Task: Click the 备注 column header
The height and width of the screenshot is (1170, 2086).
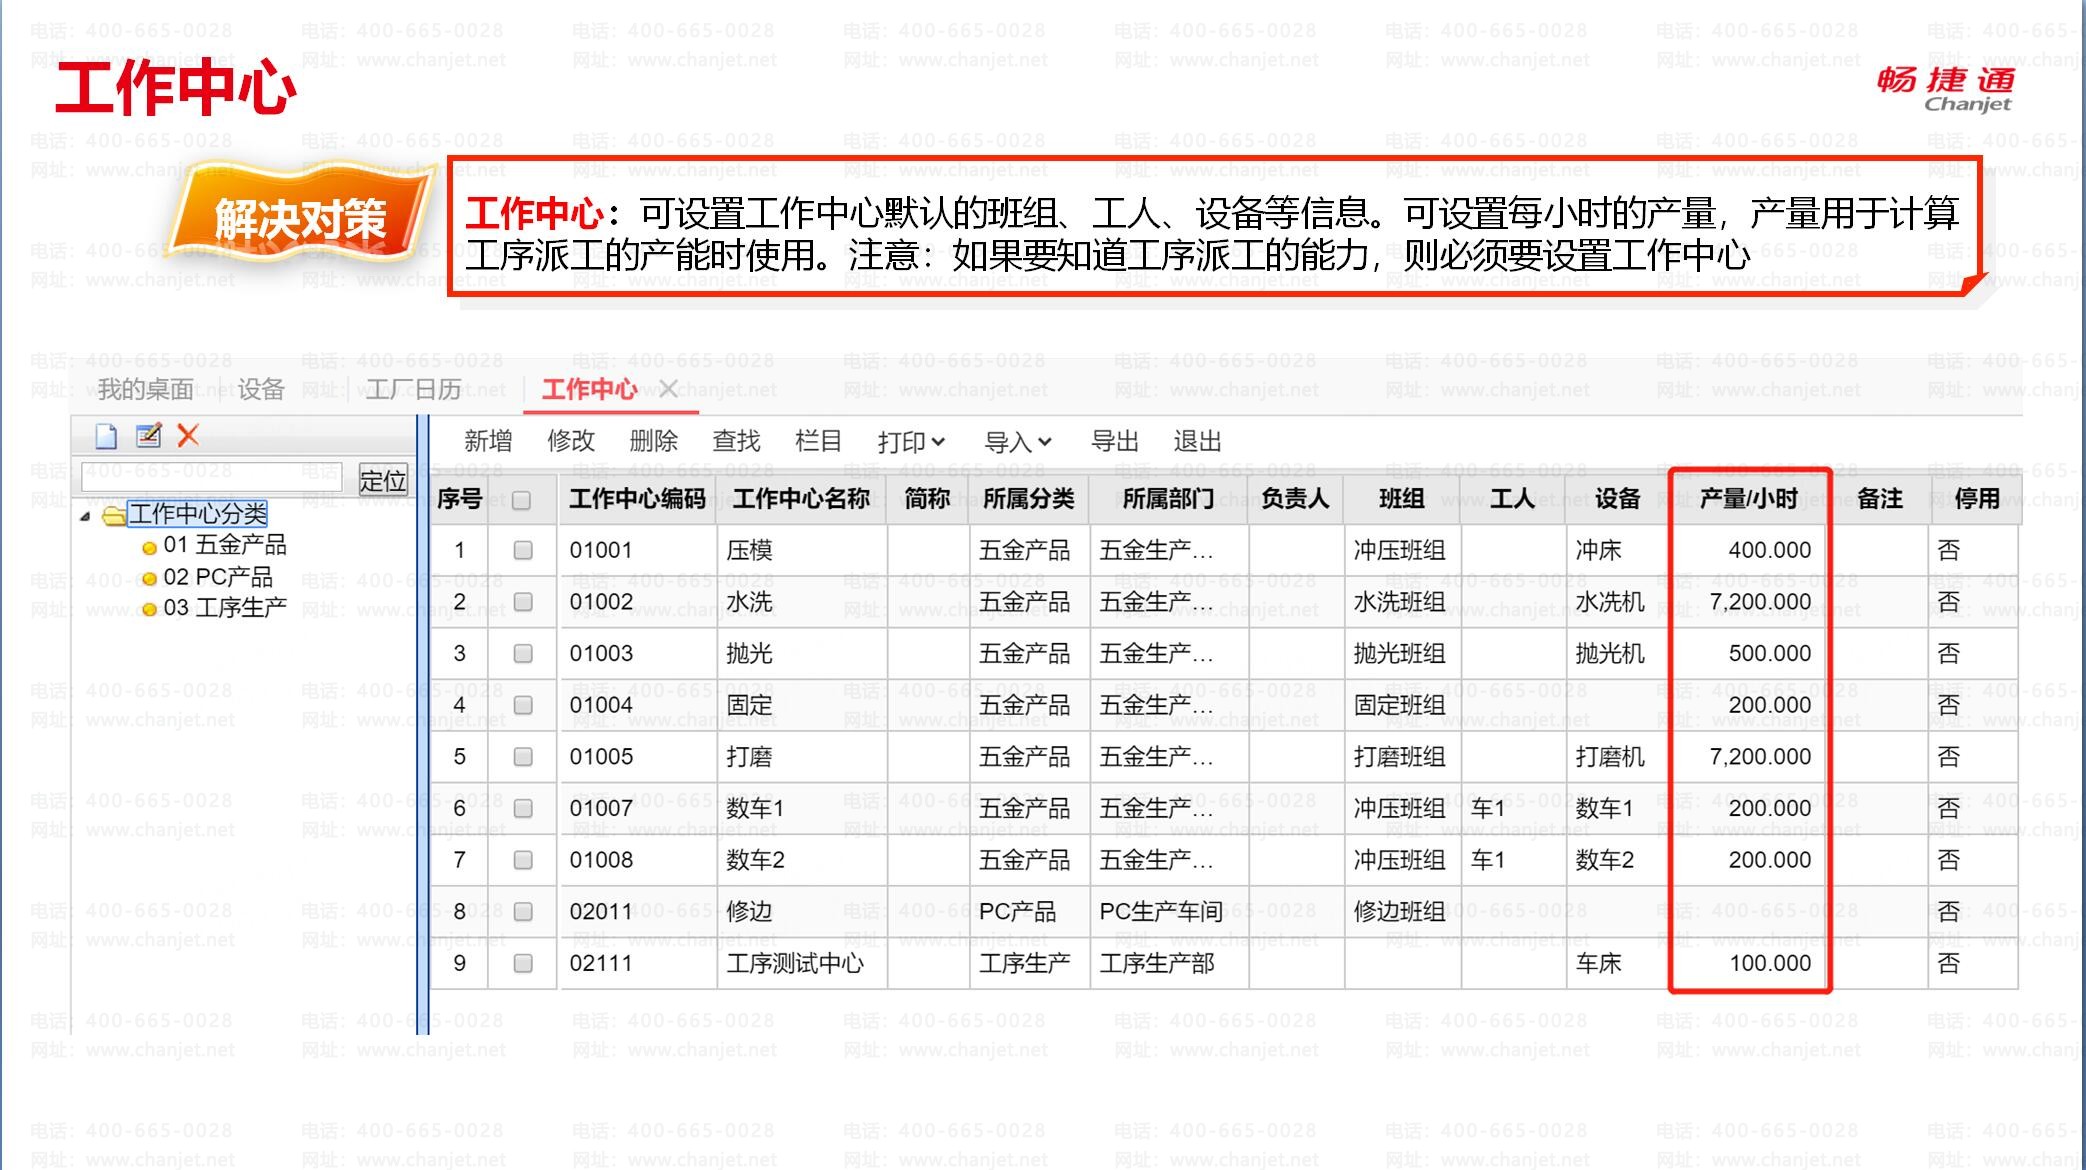Action: coord(1880,499)
